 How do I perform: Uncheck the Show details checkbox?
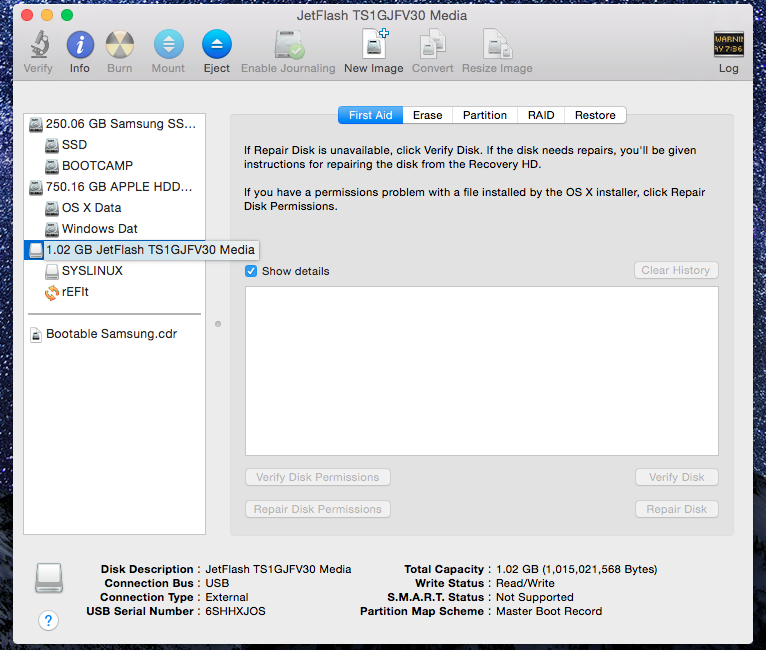[251, 271]
